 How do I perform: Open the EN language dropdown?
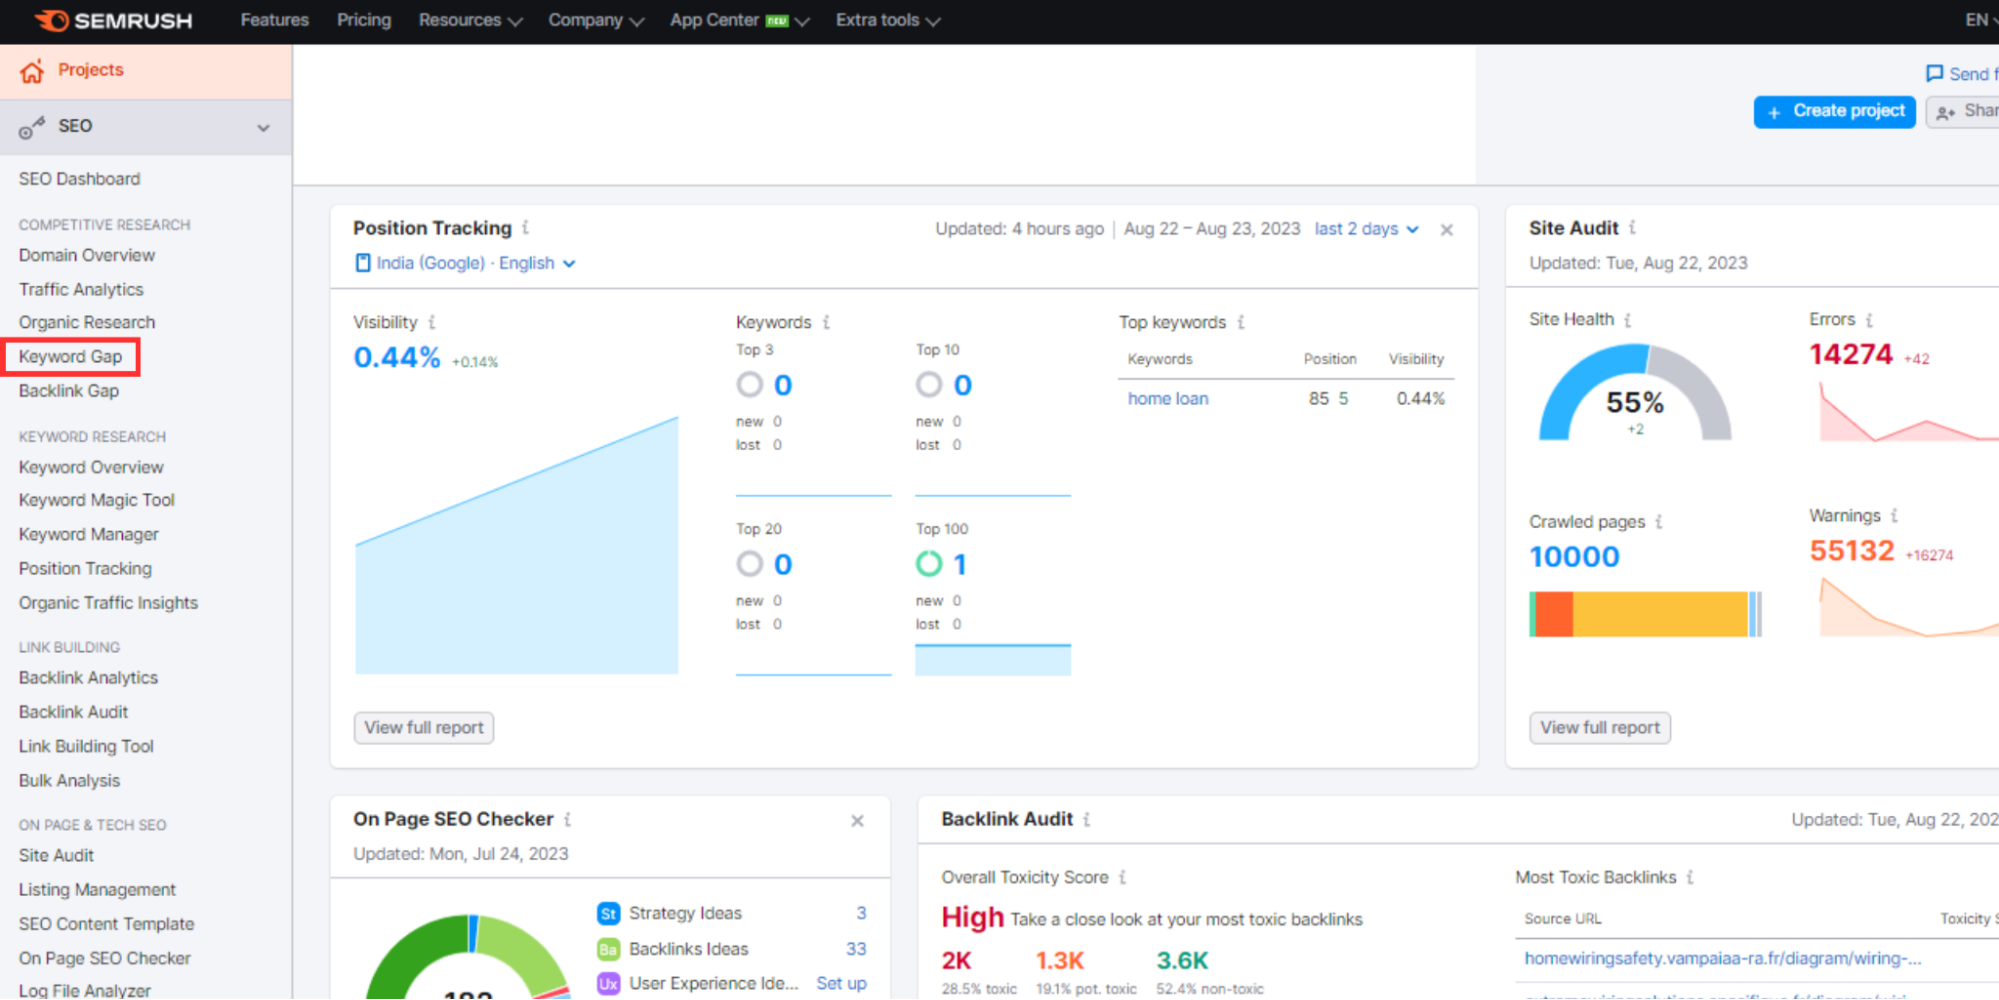coord(1978,19)
